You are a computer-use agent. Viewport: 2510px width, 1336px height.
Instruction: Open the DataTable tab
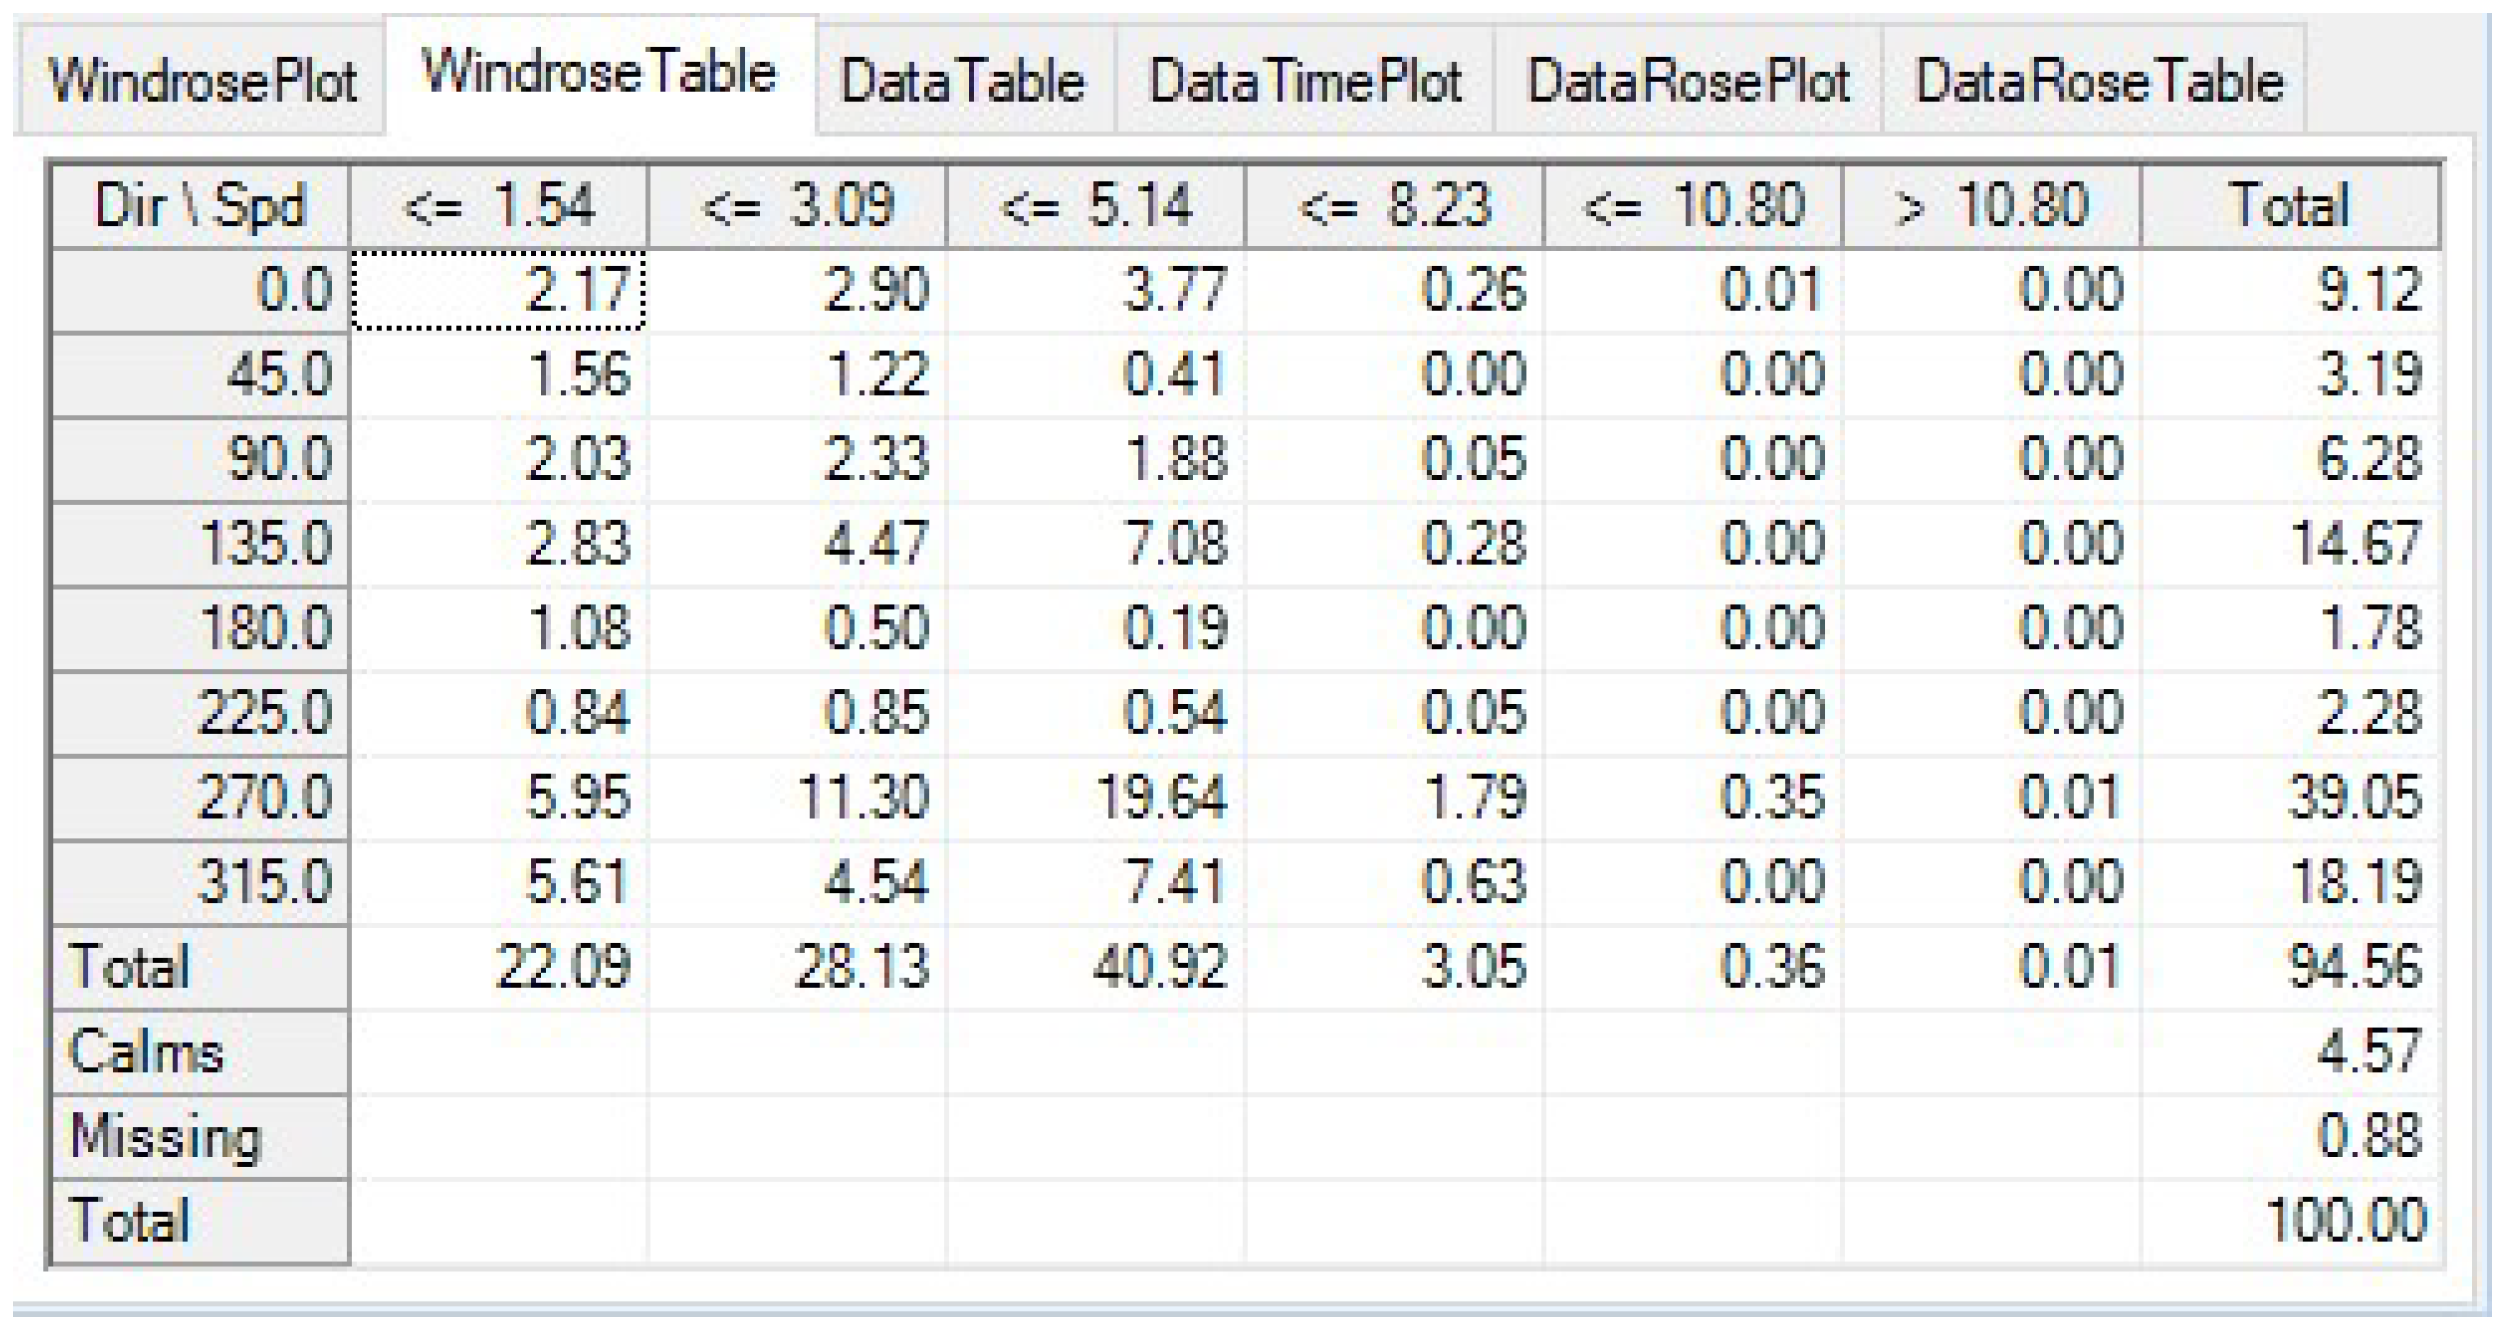[963, 82]
